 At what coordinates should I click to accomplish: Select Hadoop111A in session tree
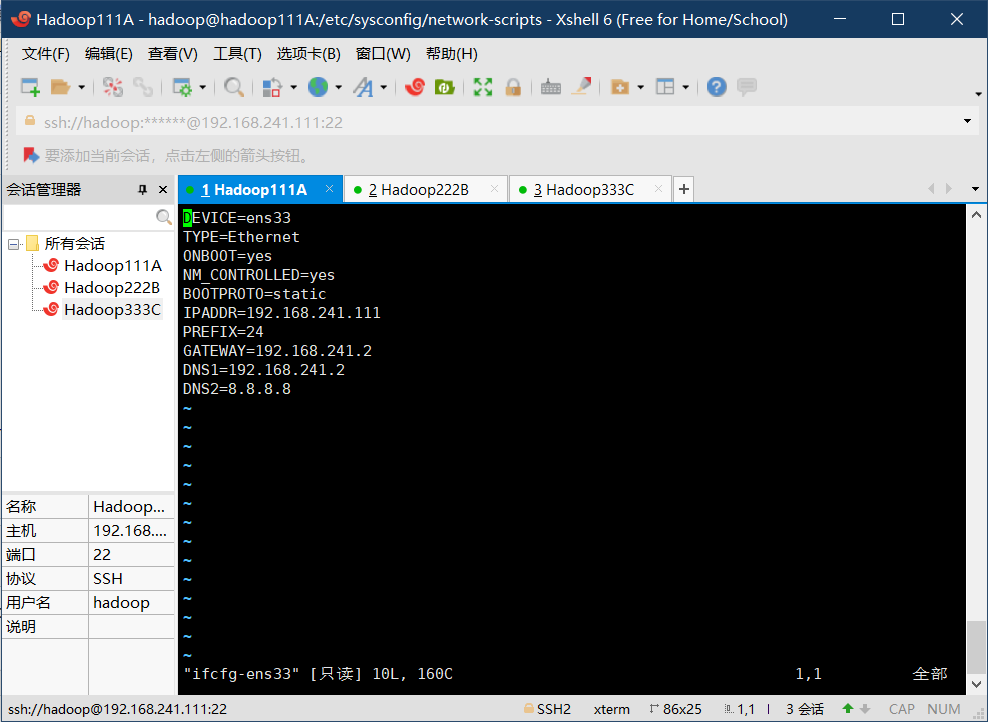[x=113, y=266]
